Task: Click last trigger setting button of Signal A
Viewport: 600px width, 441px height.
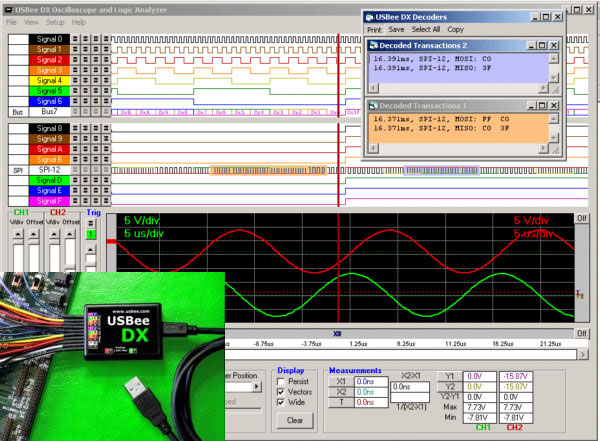Action: 106,149
